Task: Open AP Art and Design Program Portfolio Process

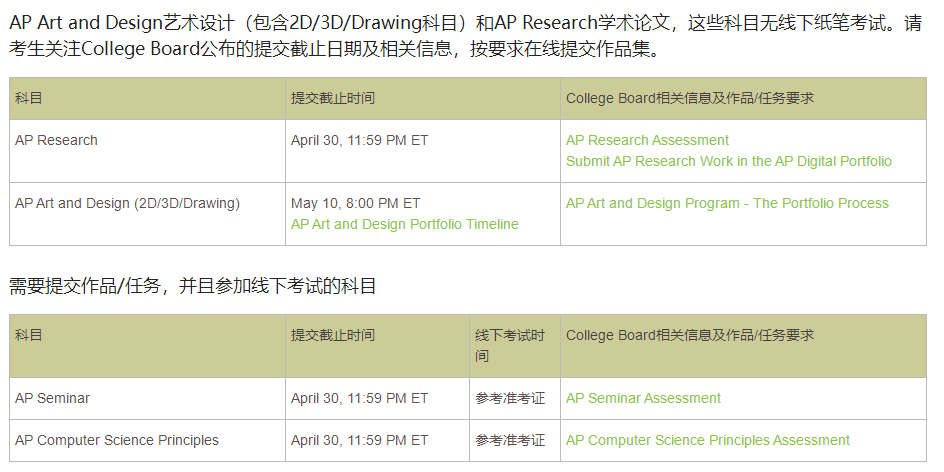Action: click(727, 203)
